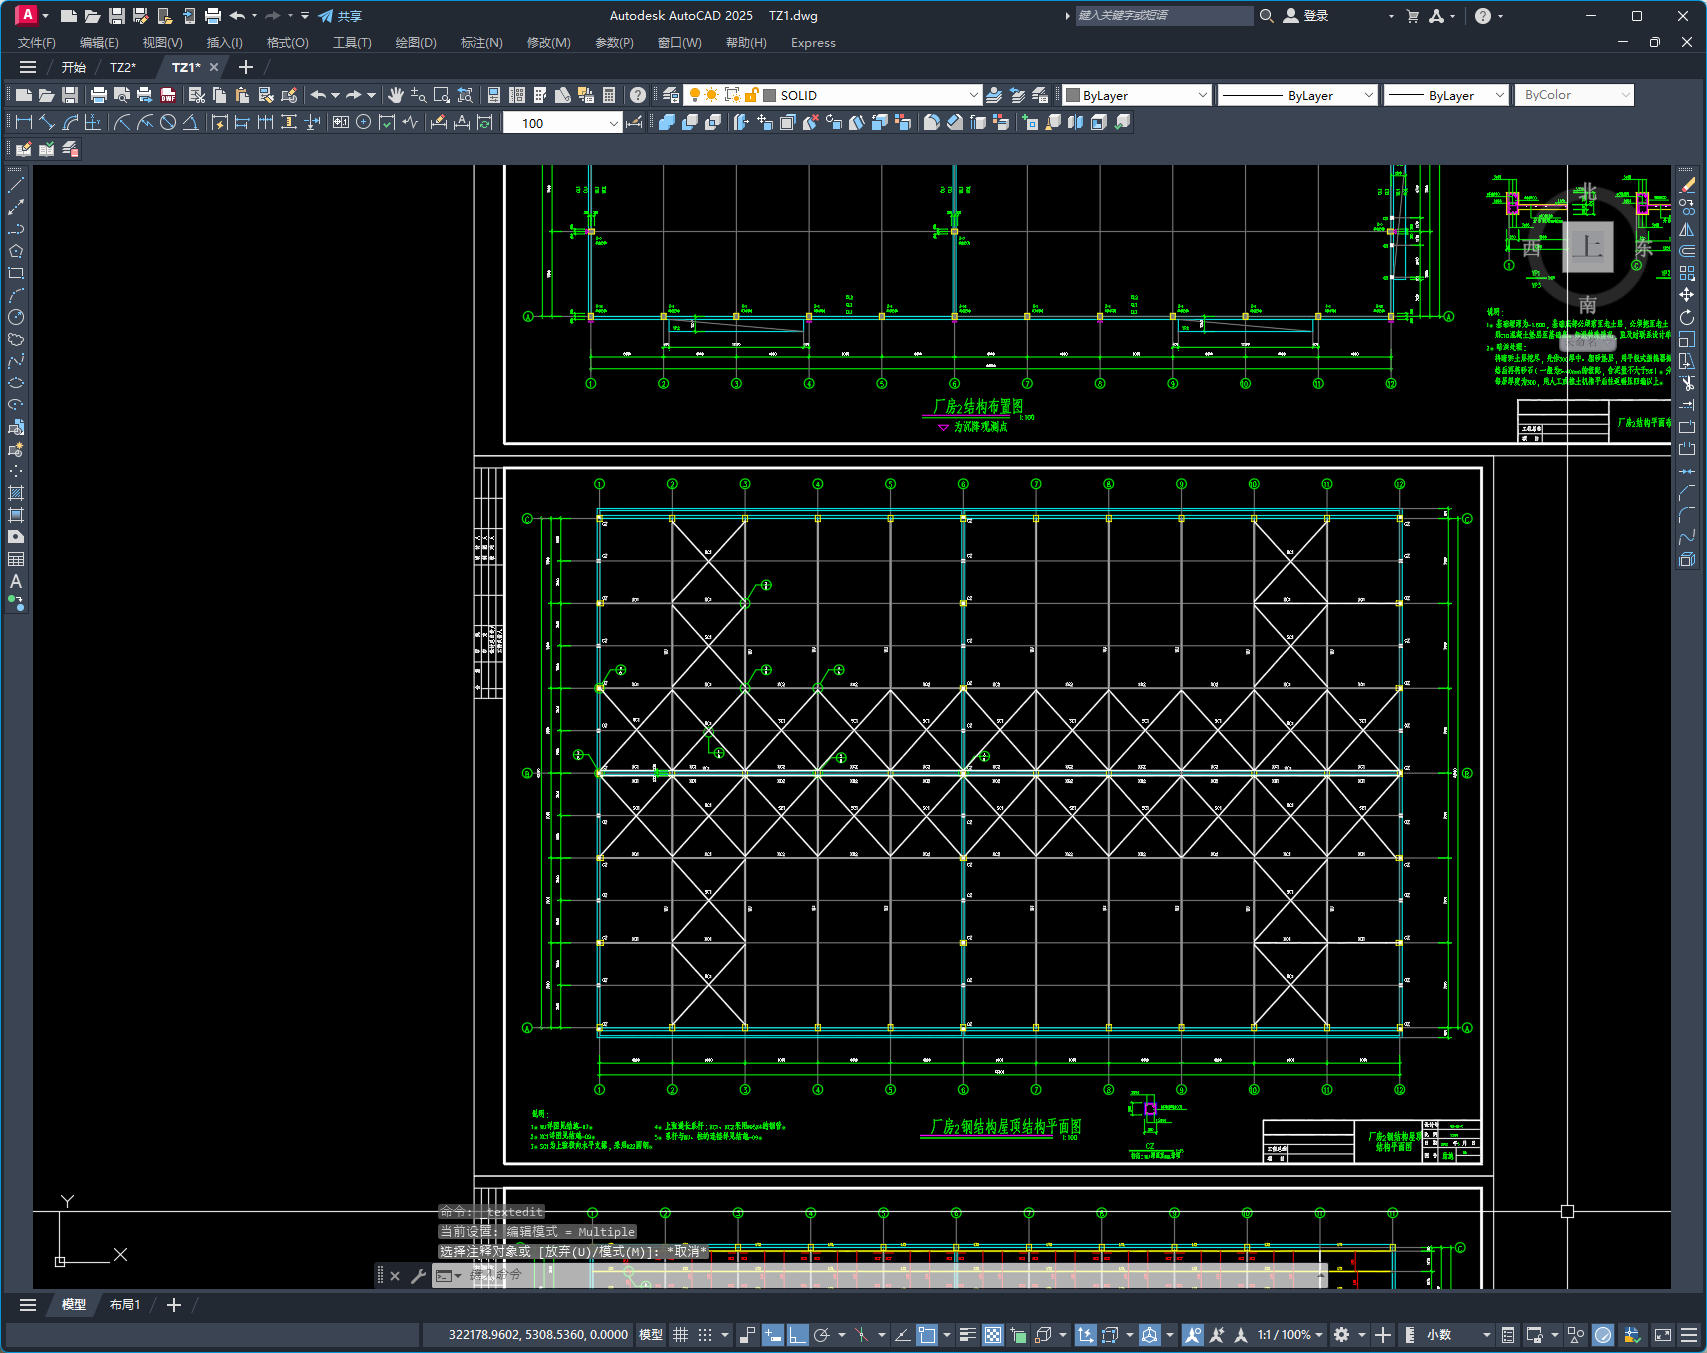Screen dimensions: 1707x1353
Task: Select the Move tool in modify toolbar
Action: pyautogui.click(x=1687, y=295)
